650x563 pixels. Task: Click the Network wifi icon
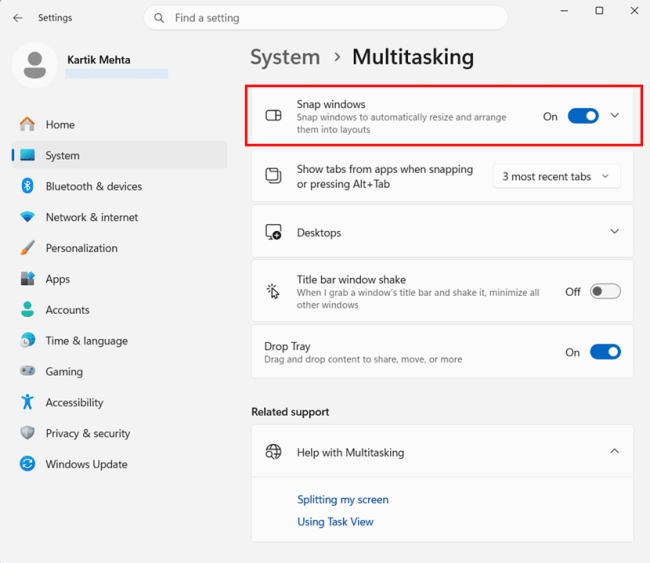pos(27,217)
